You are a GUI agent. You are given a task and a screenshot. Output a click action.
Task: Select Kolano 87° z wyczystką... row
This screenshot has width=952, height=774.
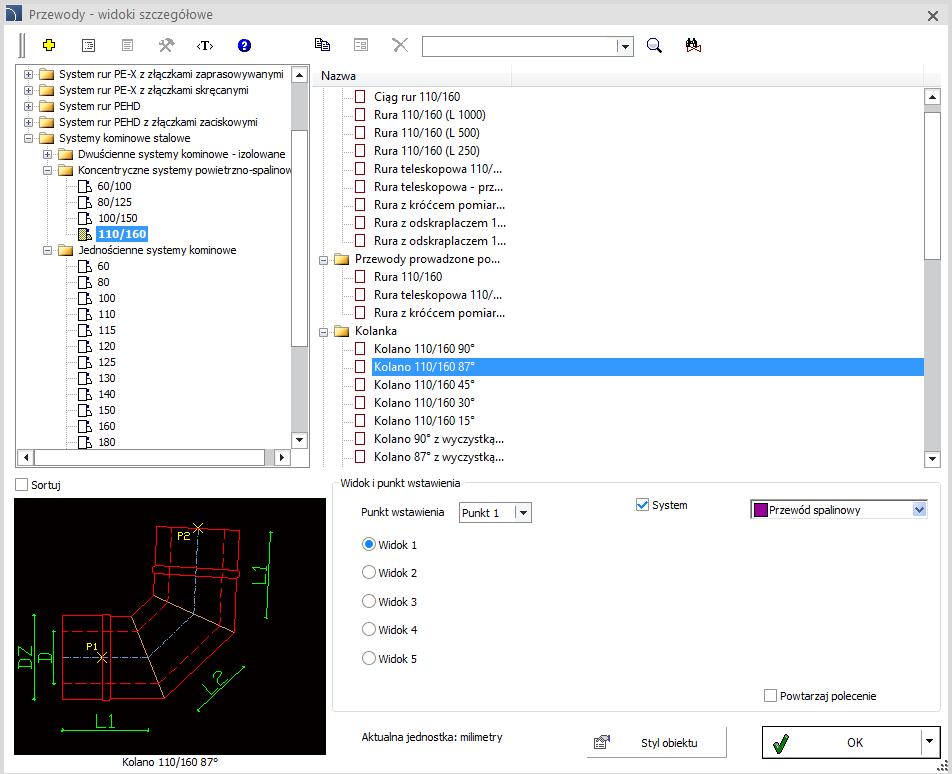pyautogui.click(x=438, y=457)
